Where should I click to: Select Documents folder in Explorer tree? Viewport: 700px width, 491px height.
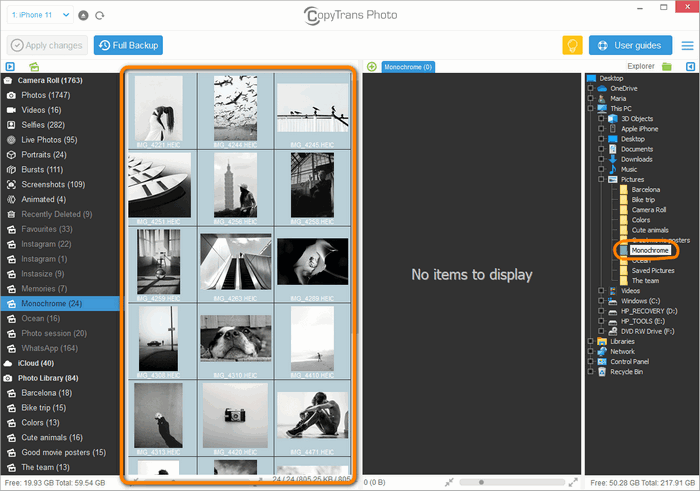click(x=637, y=149)
